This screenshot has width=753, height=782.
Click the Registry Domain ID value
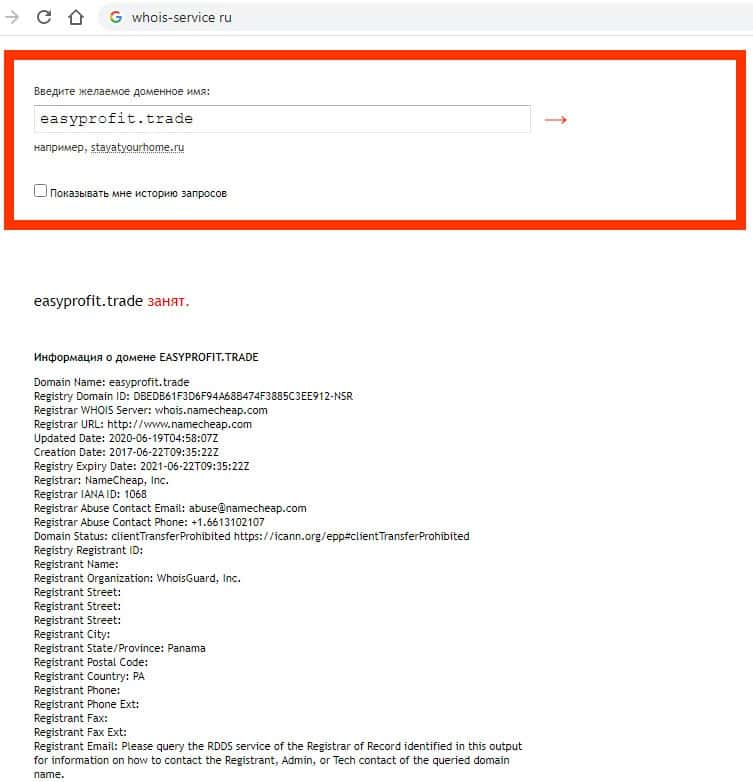[x=243, y=396]
